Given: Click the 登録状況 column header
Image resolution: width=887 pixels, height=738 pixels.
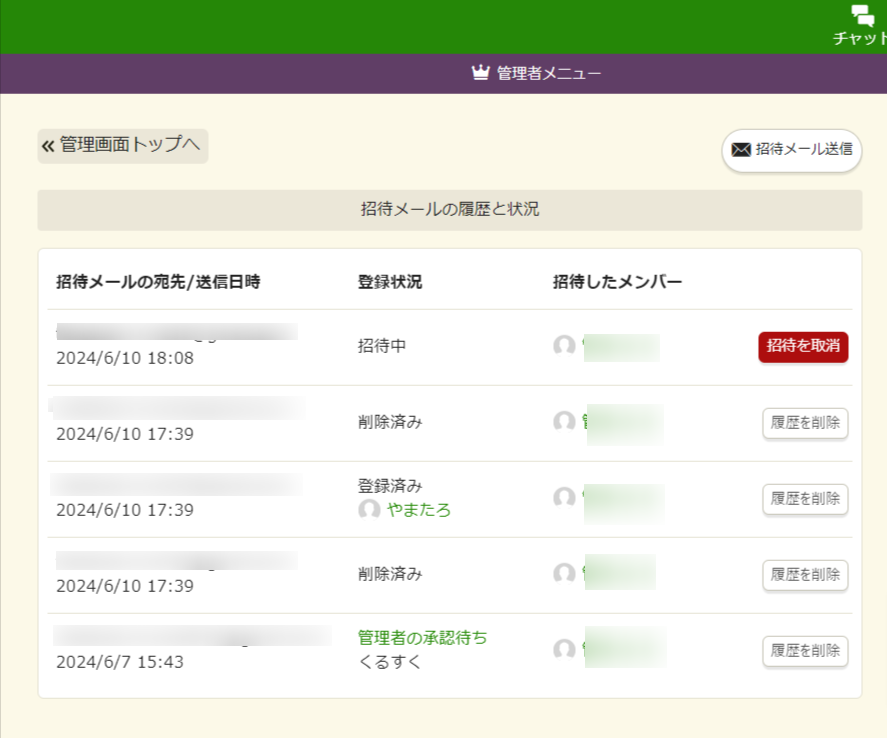Looking at the screenshot, I should point(390,282).
